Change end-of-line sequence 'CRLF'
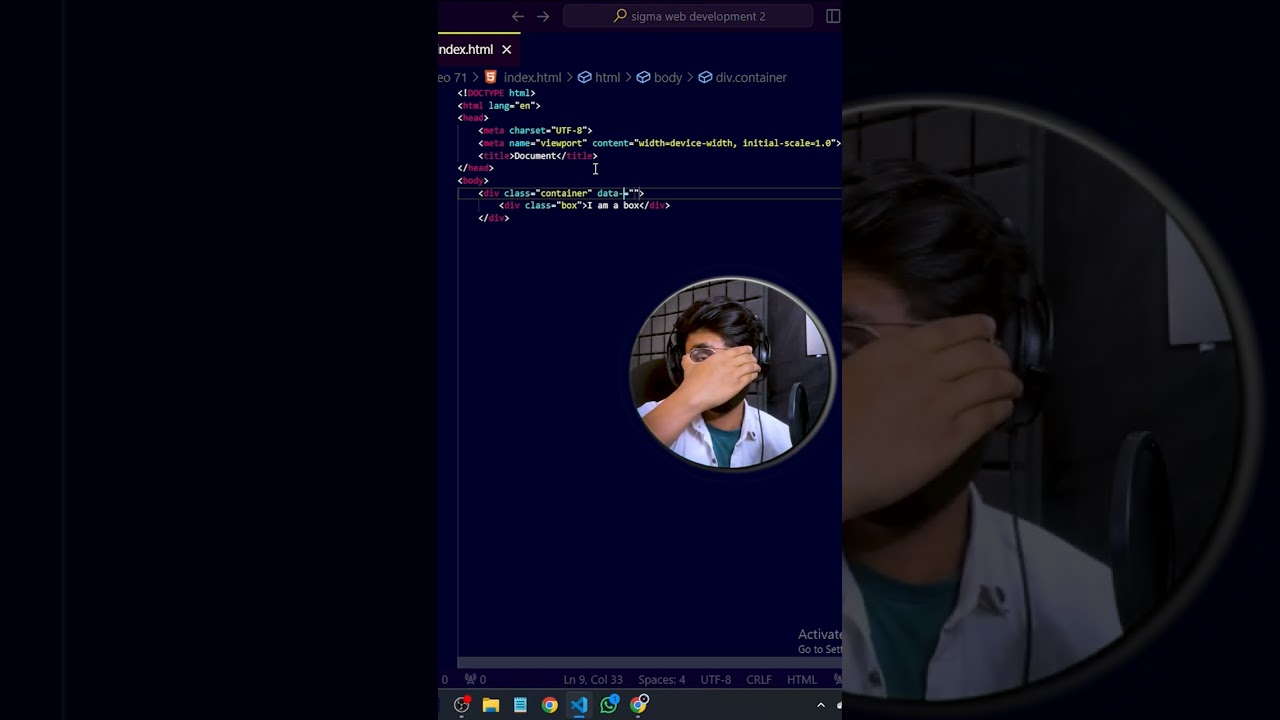This screenshot has width=1280, height=720. (x=759, y=679)
